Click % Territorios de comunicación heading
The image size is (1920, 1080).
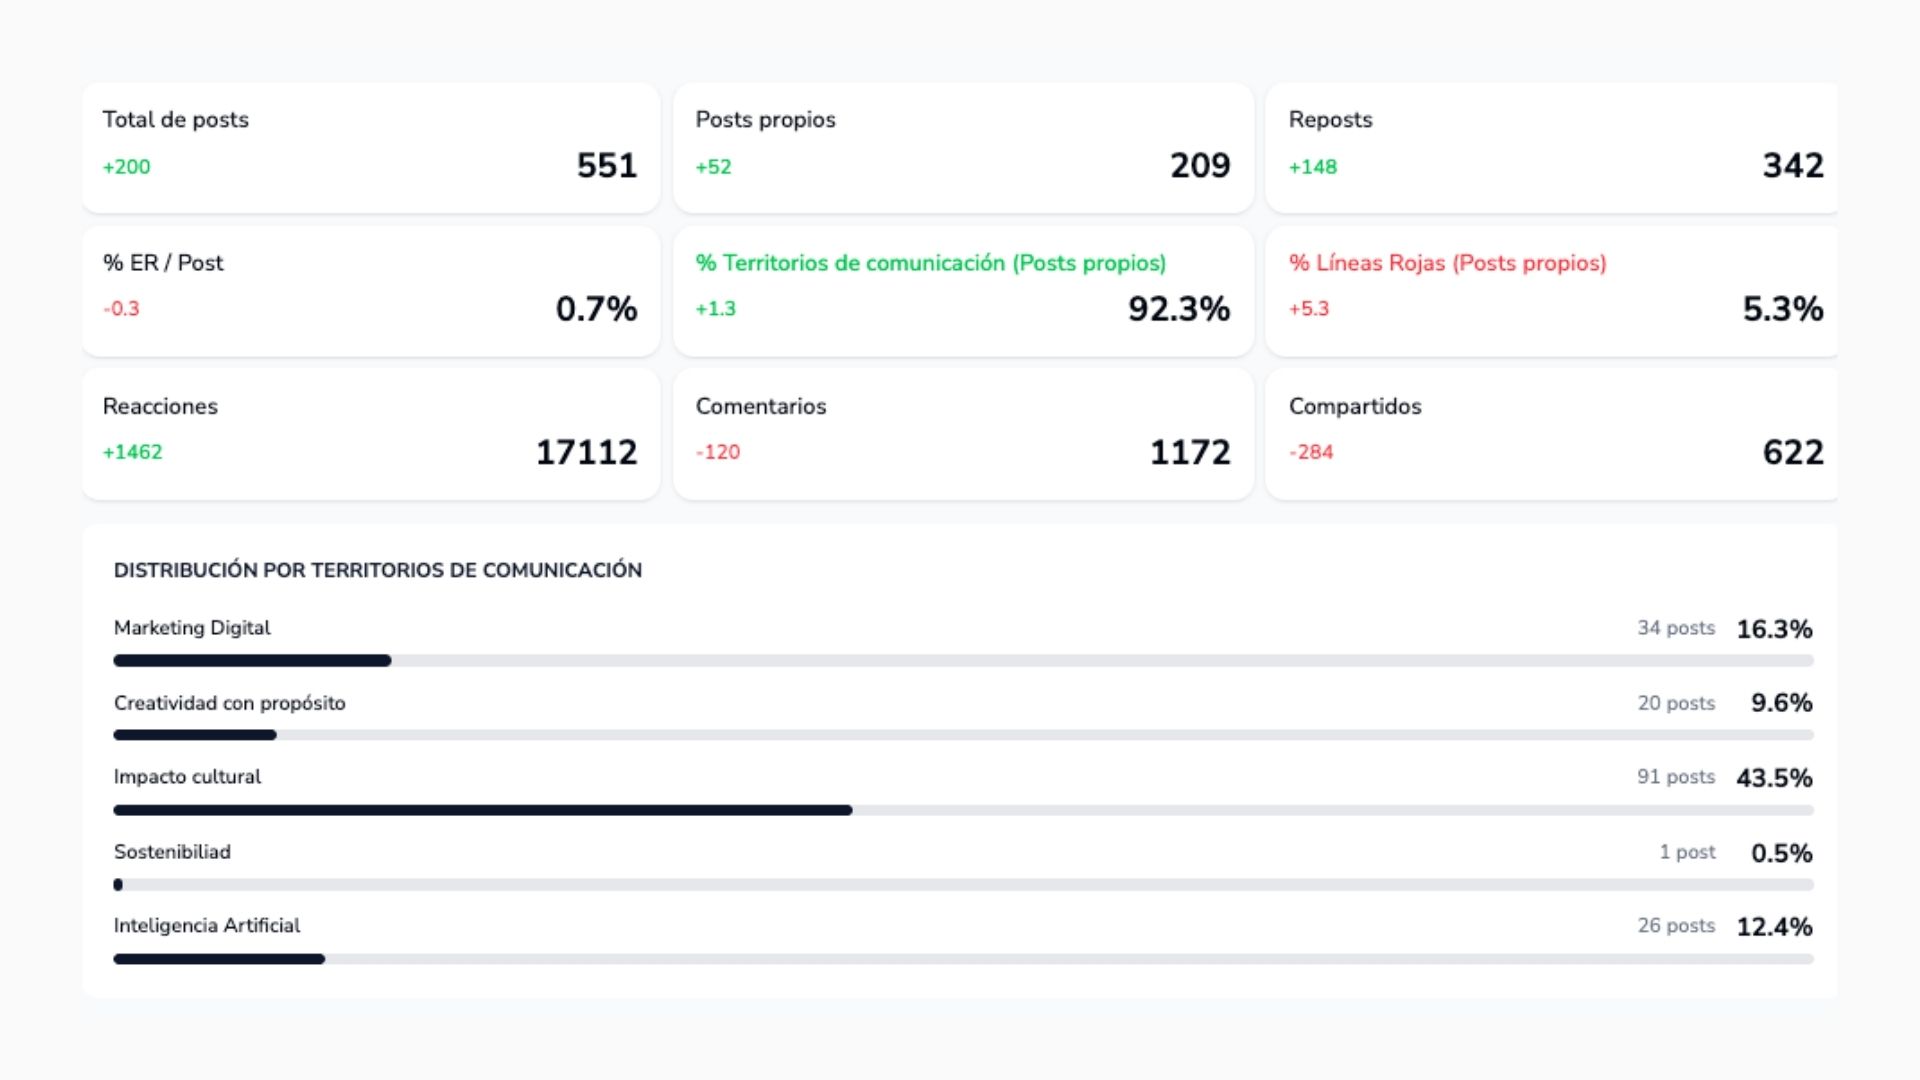[x=930, y=263]
